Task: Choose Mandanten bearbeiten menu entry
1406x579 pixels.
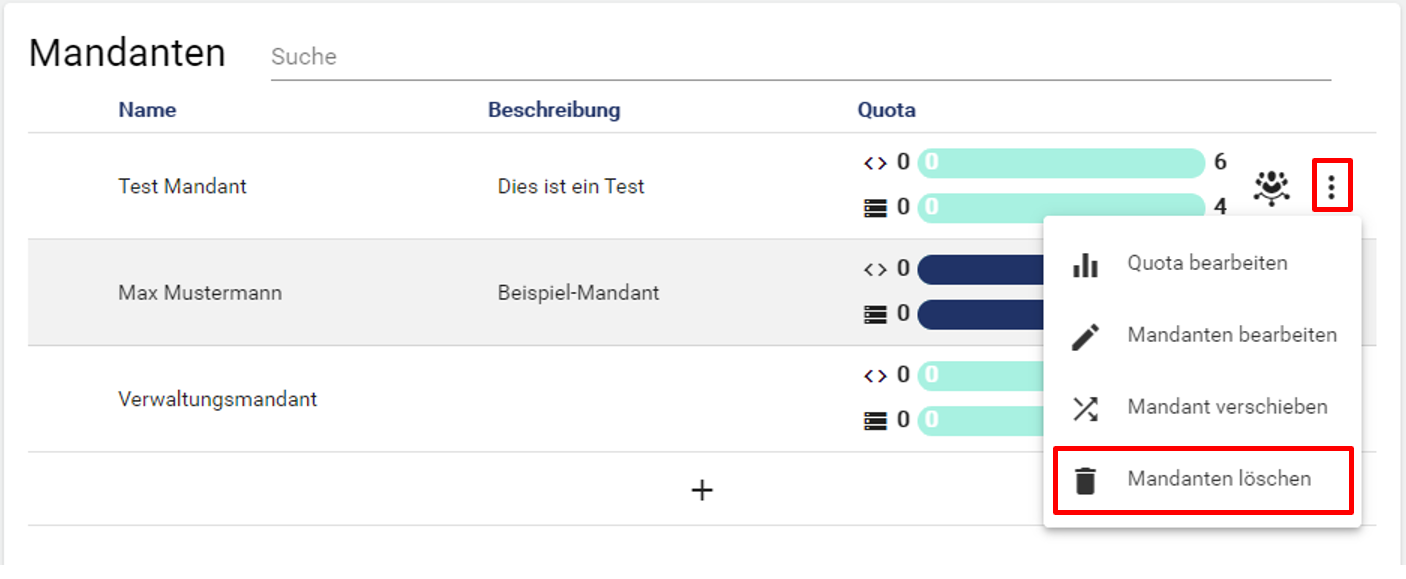Action: [x=1231, y=335]
